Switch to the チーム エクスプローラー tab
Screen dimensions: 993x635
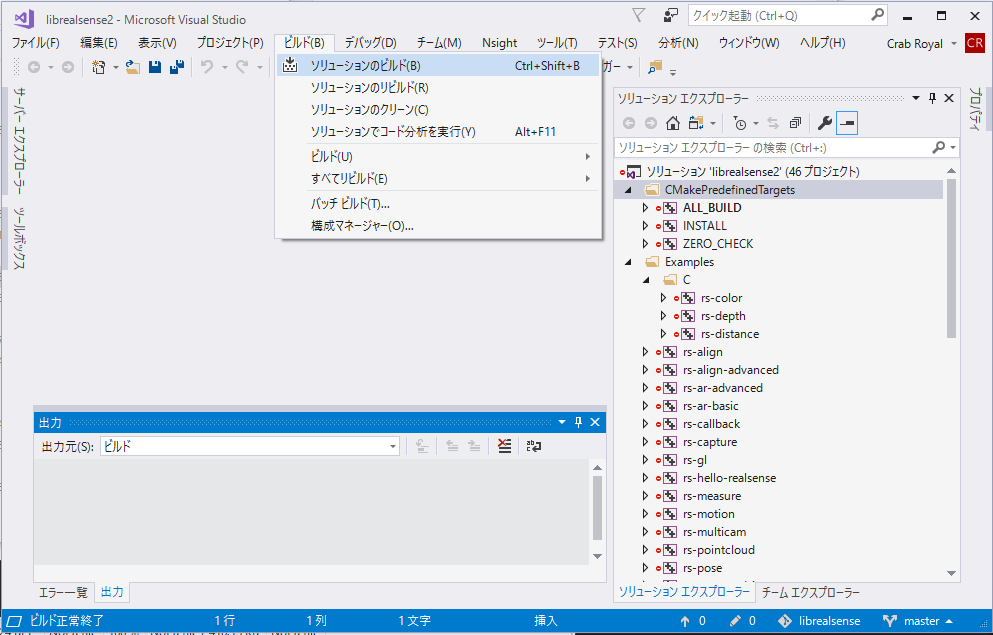(811, 593)
